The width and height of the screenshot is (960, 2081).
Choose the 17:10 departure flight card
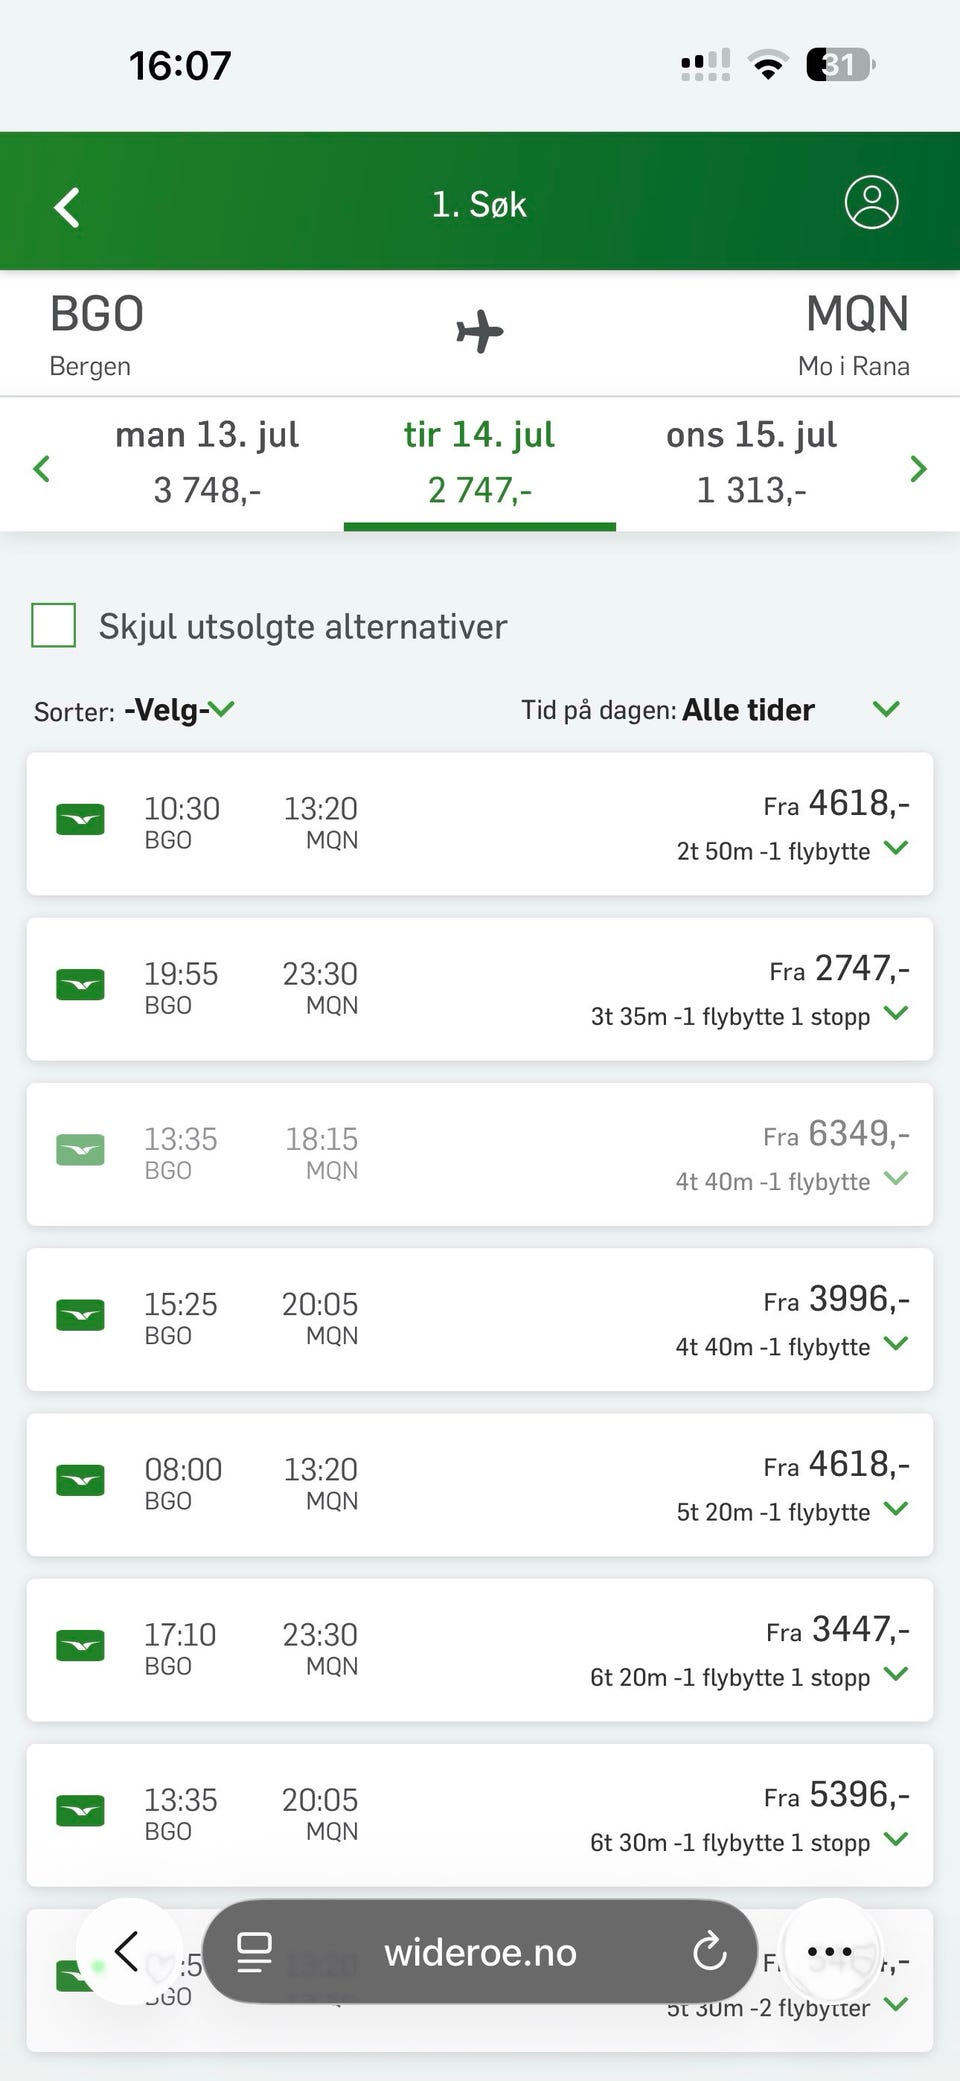point(480,1650)
